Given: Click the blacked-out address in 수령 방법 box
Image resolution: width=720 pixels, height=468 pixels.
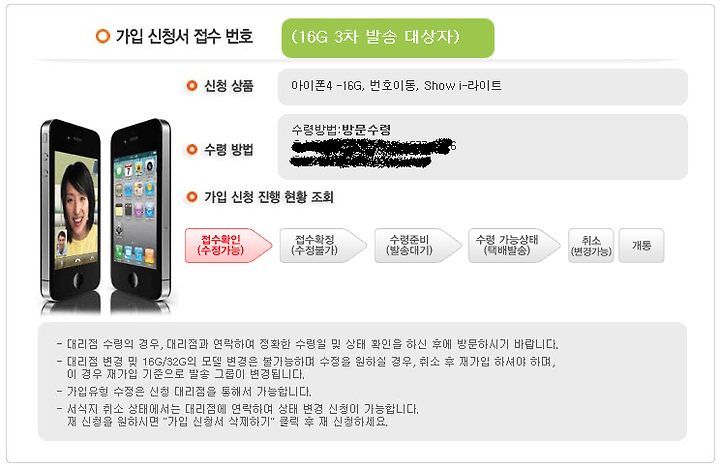Looking at the screenshot, I should (x=372, y=152).
